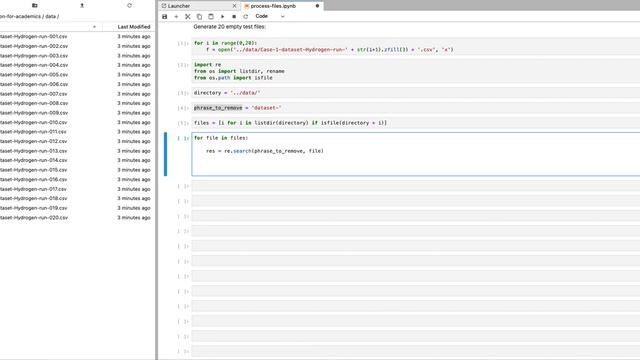640x360 pixels.
Task: Click the unsaved dot on process-files.ipynb tab
Action: pos(317,6)
